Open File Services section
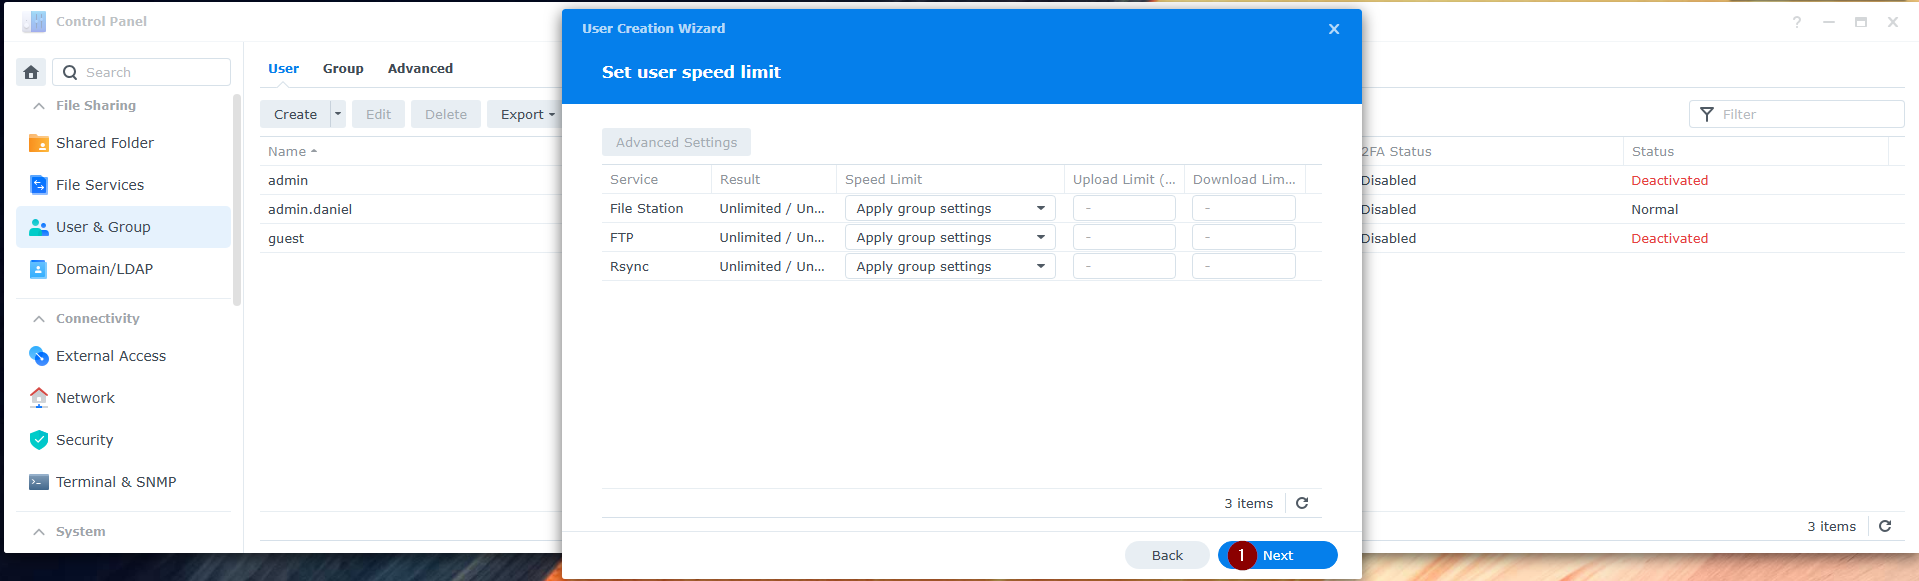Screen dimensions: 1919x581 [x=100, y=185]
